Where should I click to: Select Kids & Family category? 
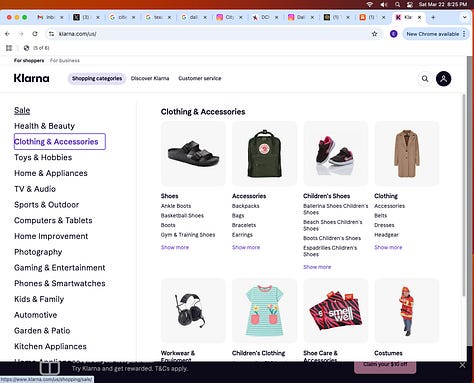coord(39,299)
